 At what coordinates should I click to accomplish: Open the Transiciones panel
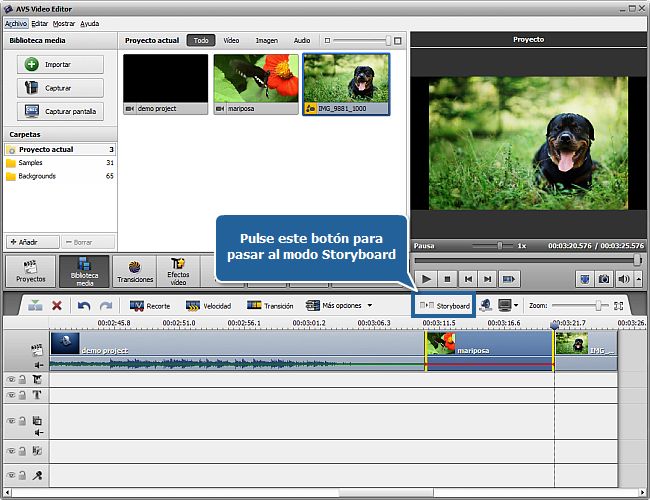point(133,272)
